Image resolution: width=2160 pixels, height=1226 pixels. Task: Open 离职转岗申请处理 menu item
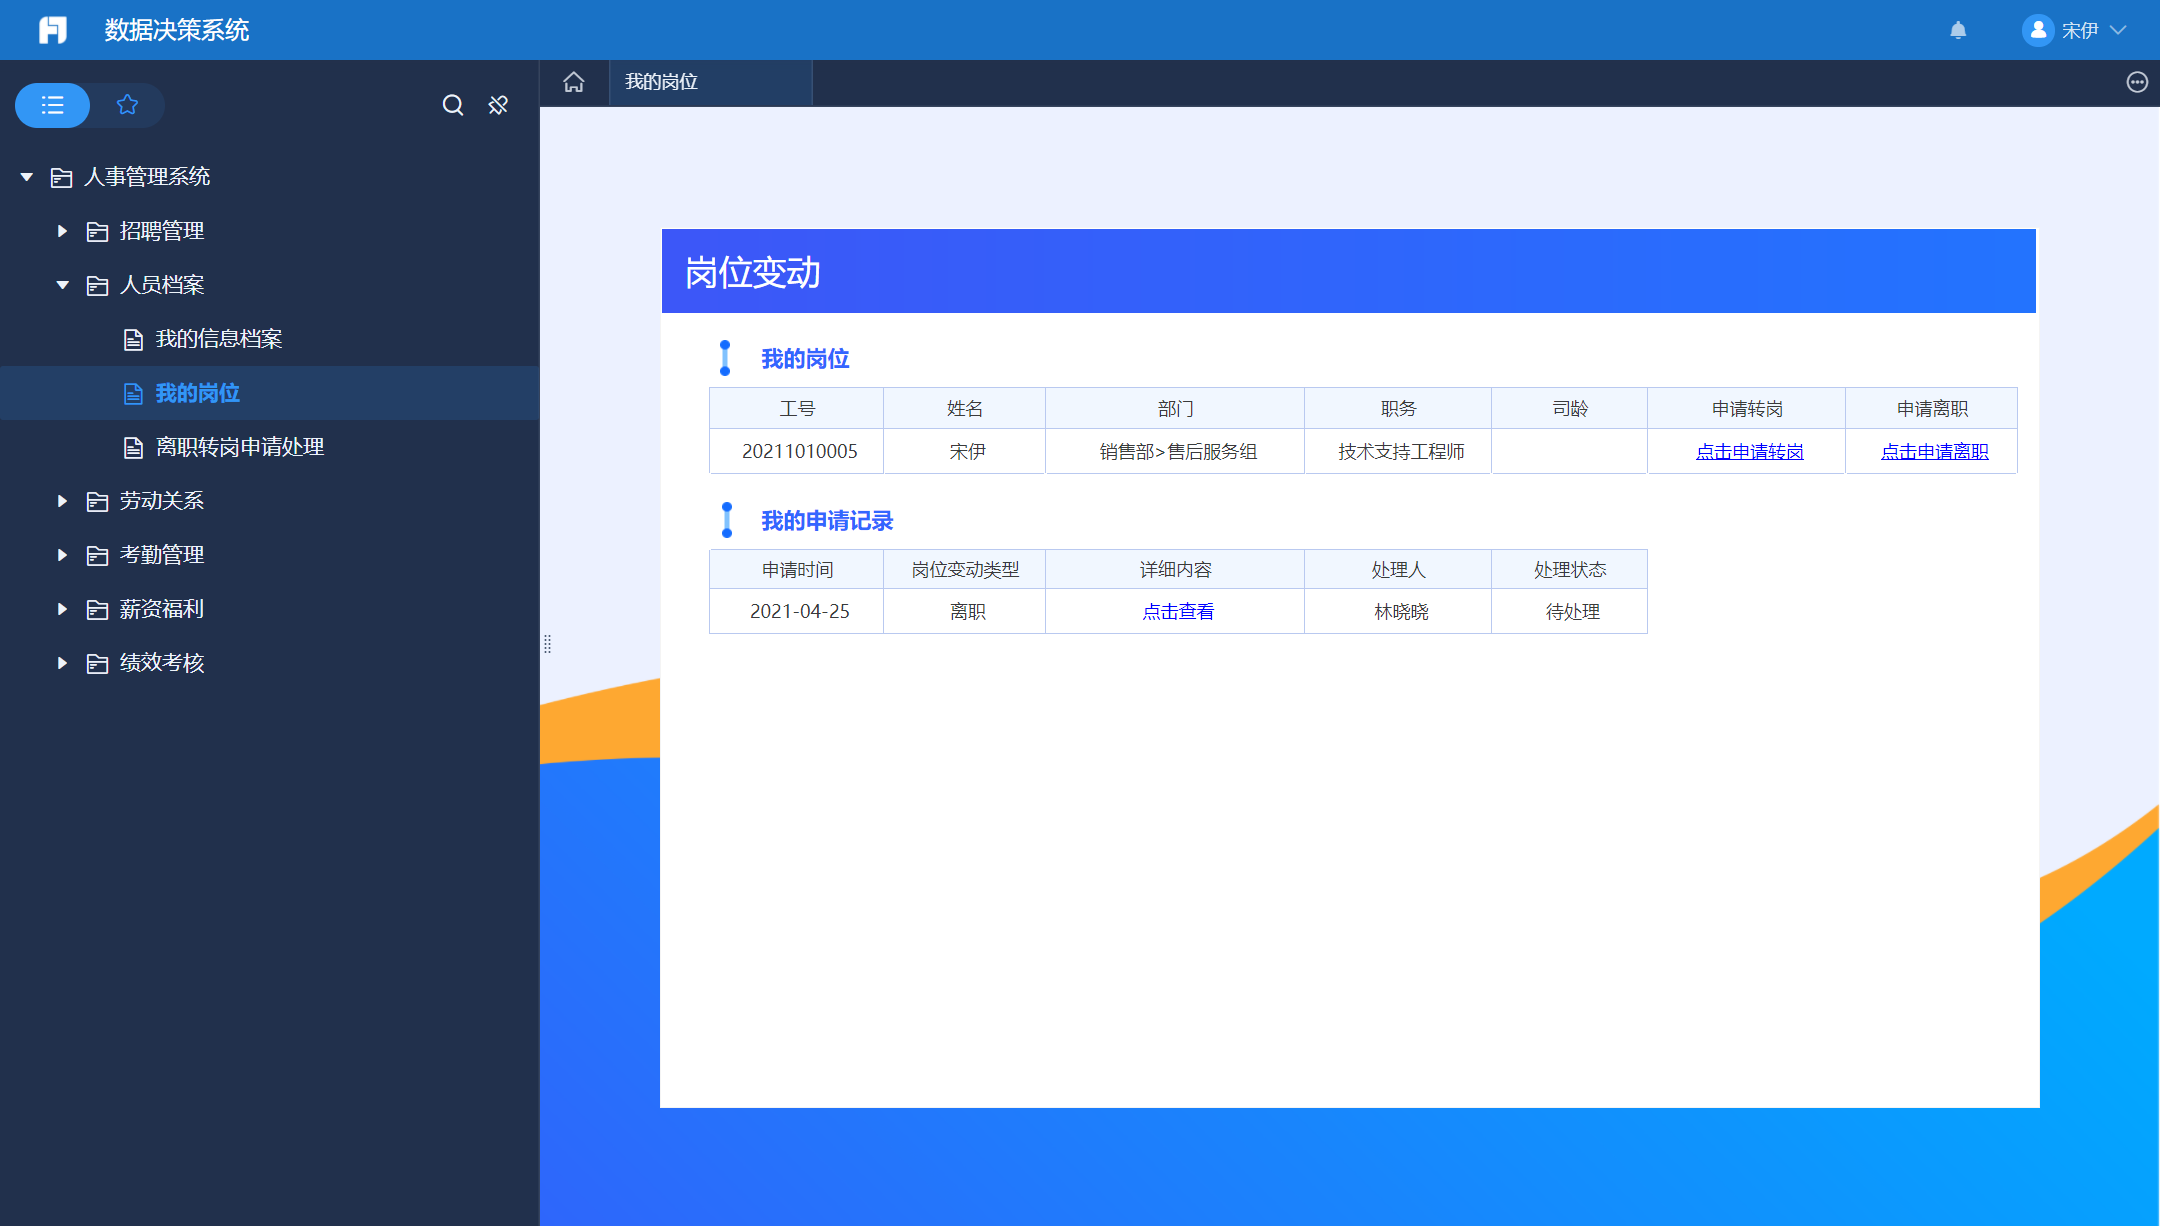tap(239, 447)
